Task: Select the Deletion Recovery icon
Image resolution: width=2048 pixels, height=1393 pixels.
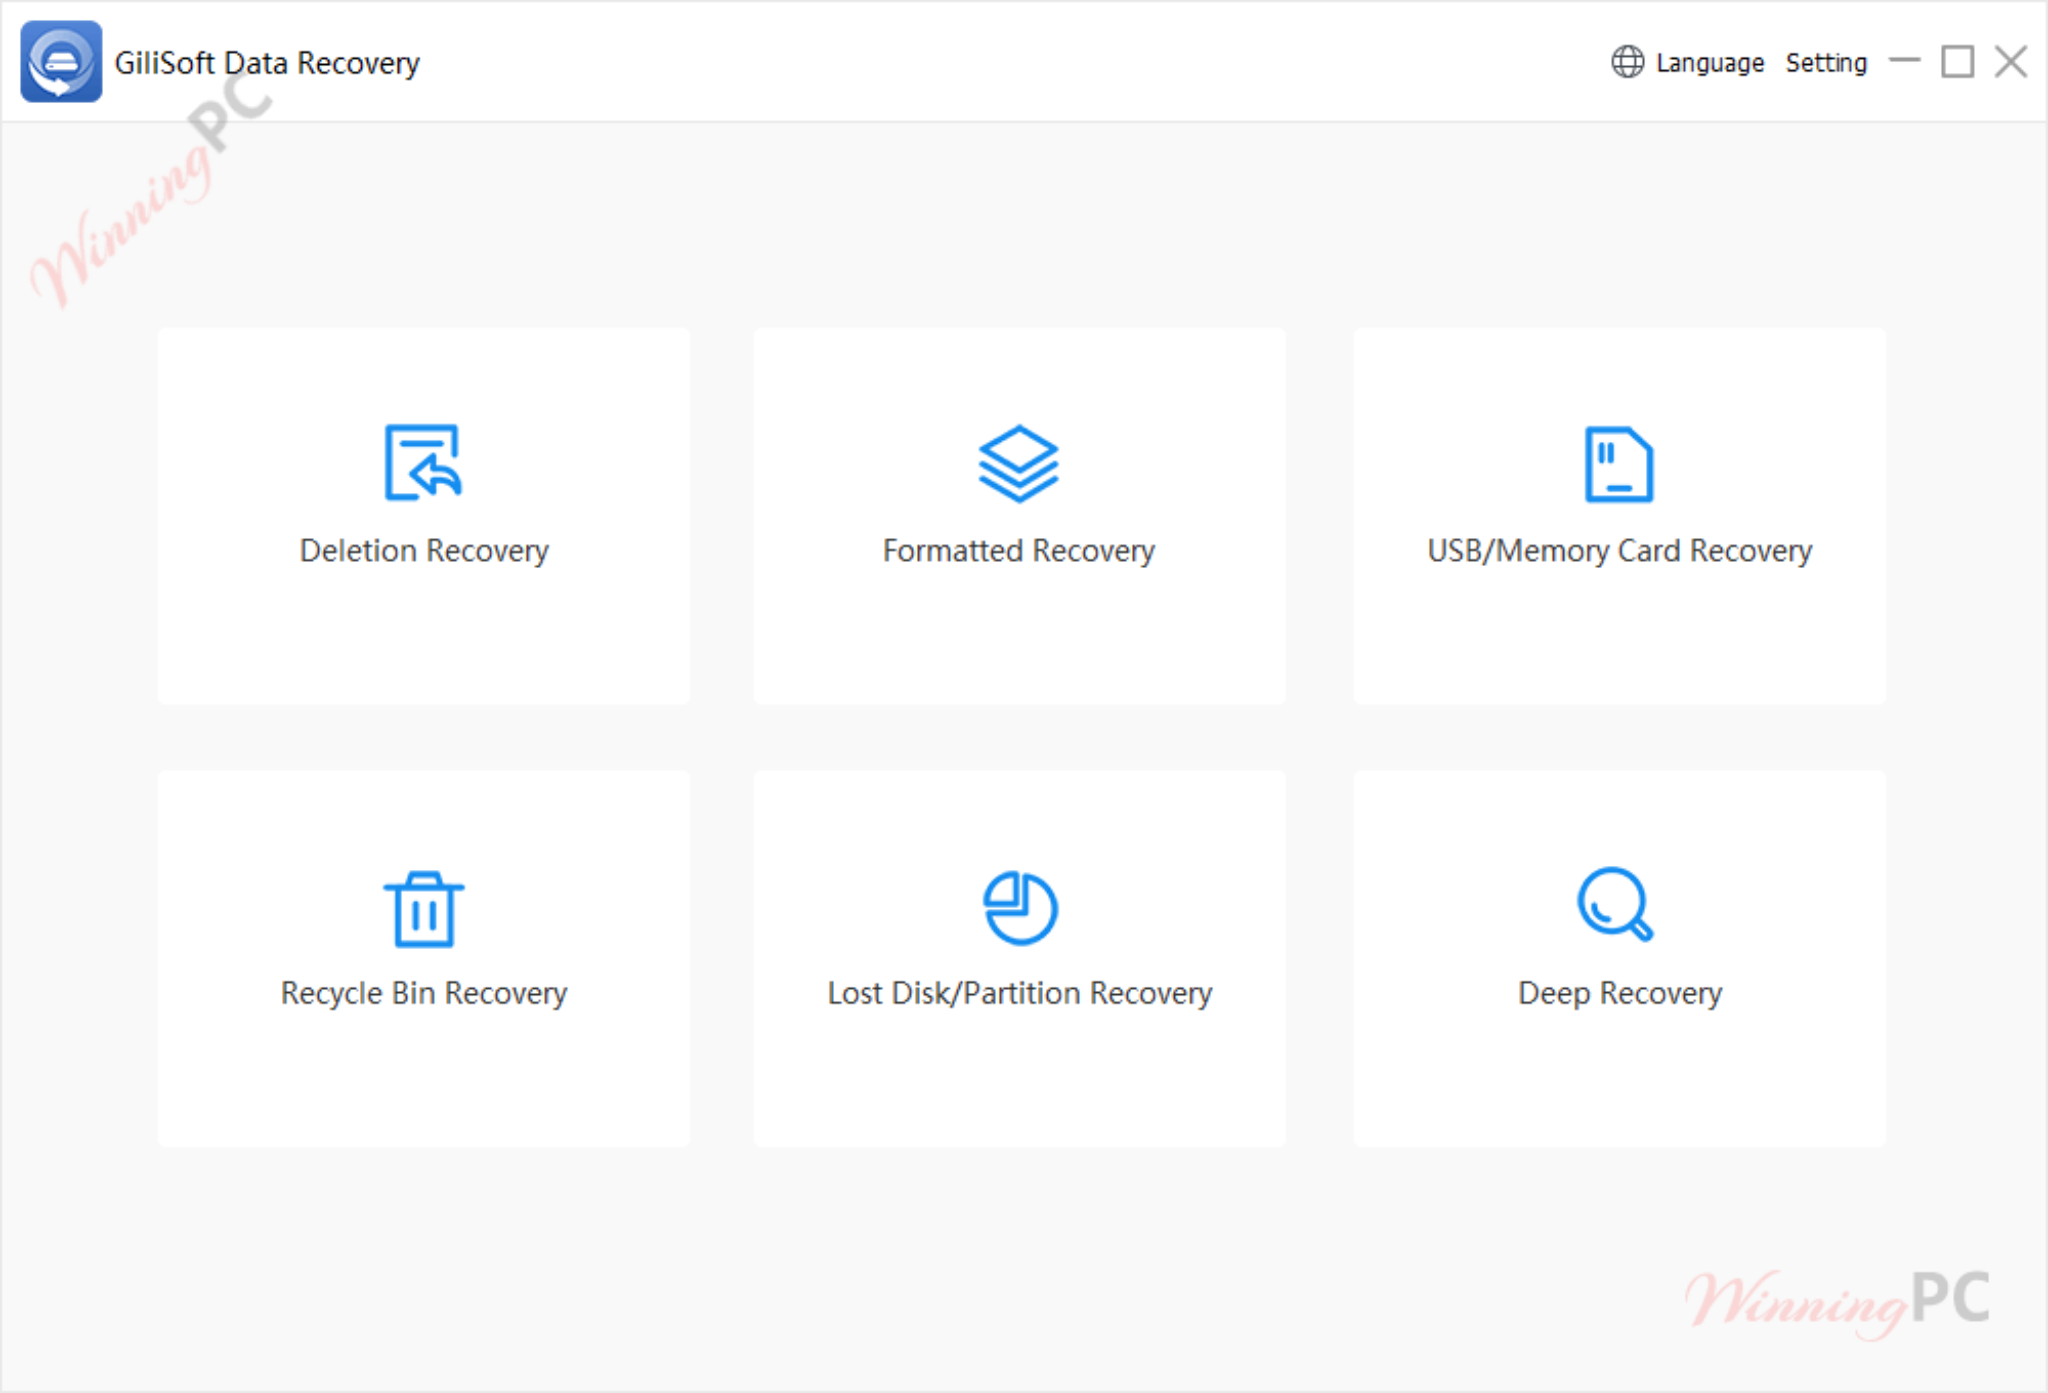Action: click(x=422, y=463)
